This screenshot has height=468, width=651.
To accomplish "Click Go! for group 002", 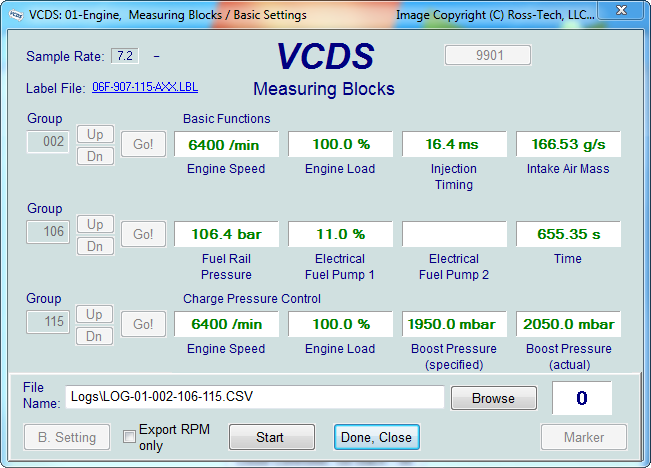I will point(143,144).
